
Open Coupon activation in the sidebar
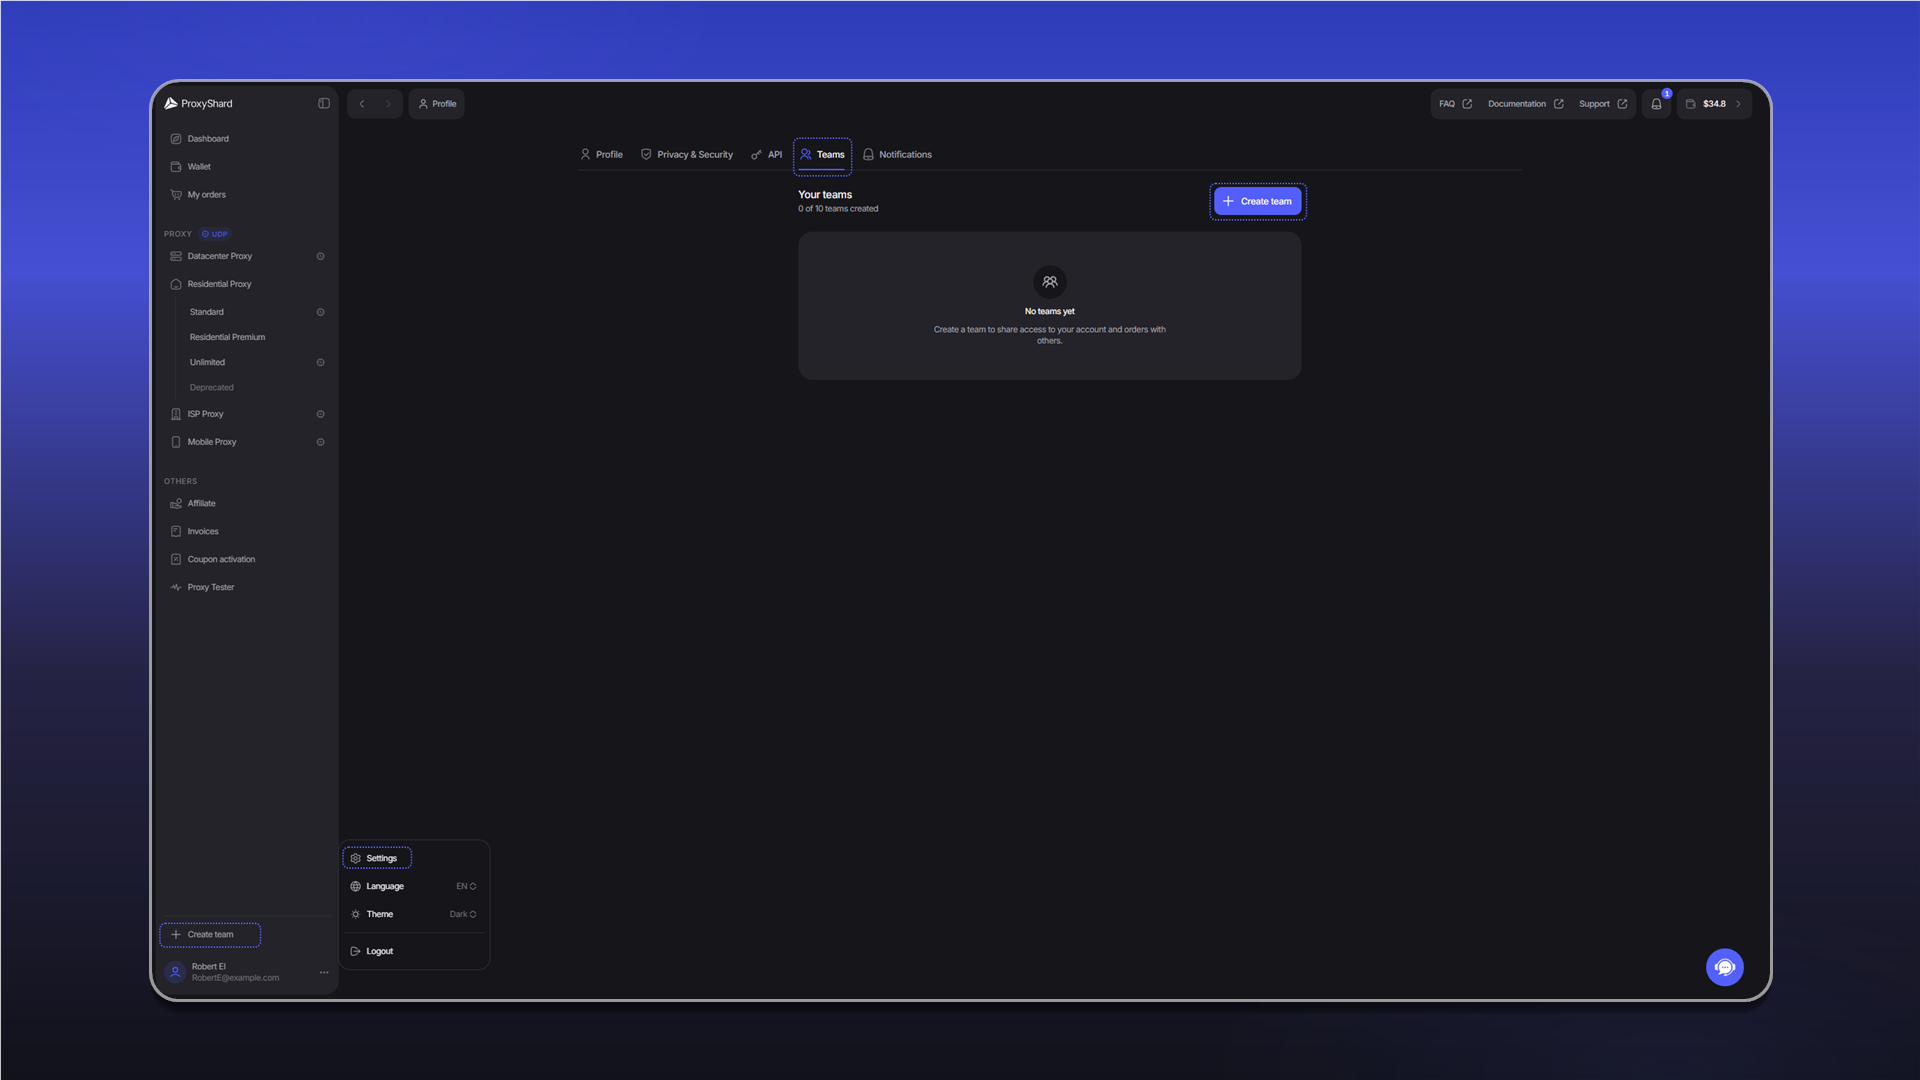tap(247, 560)
